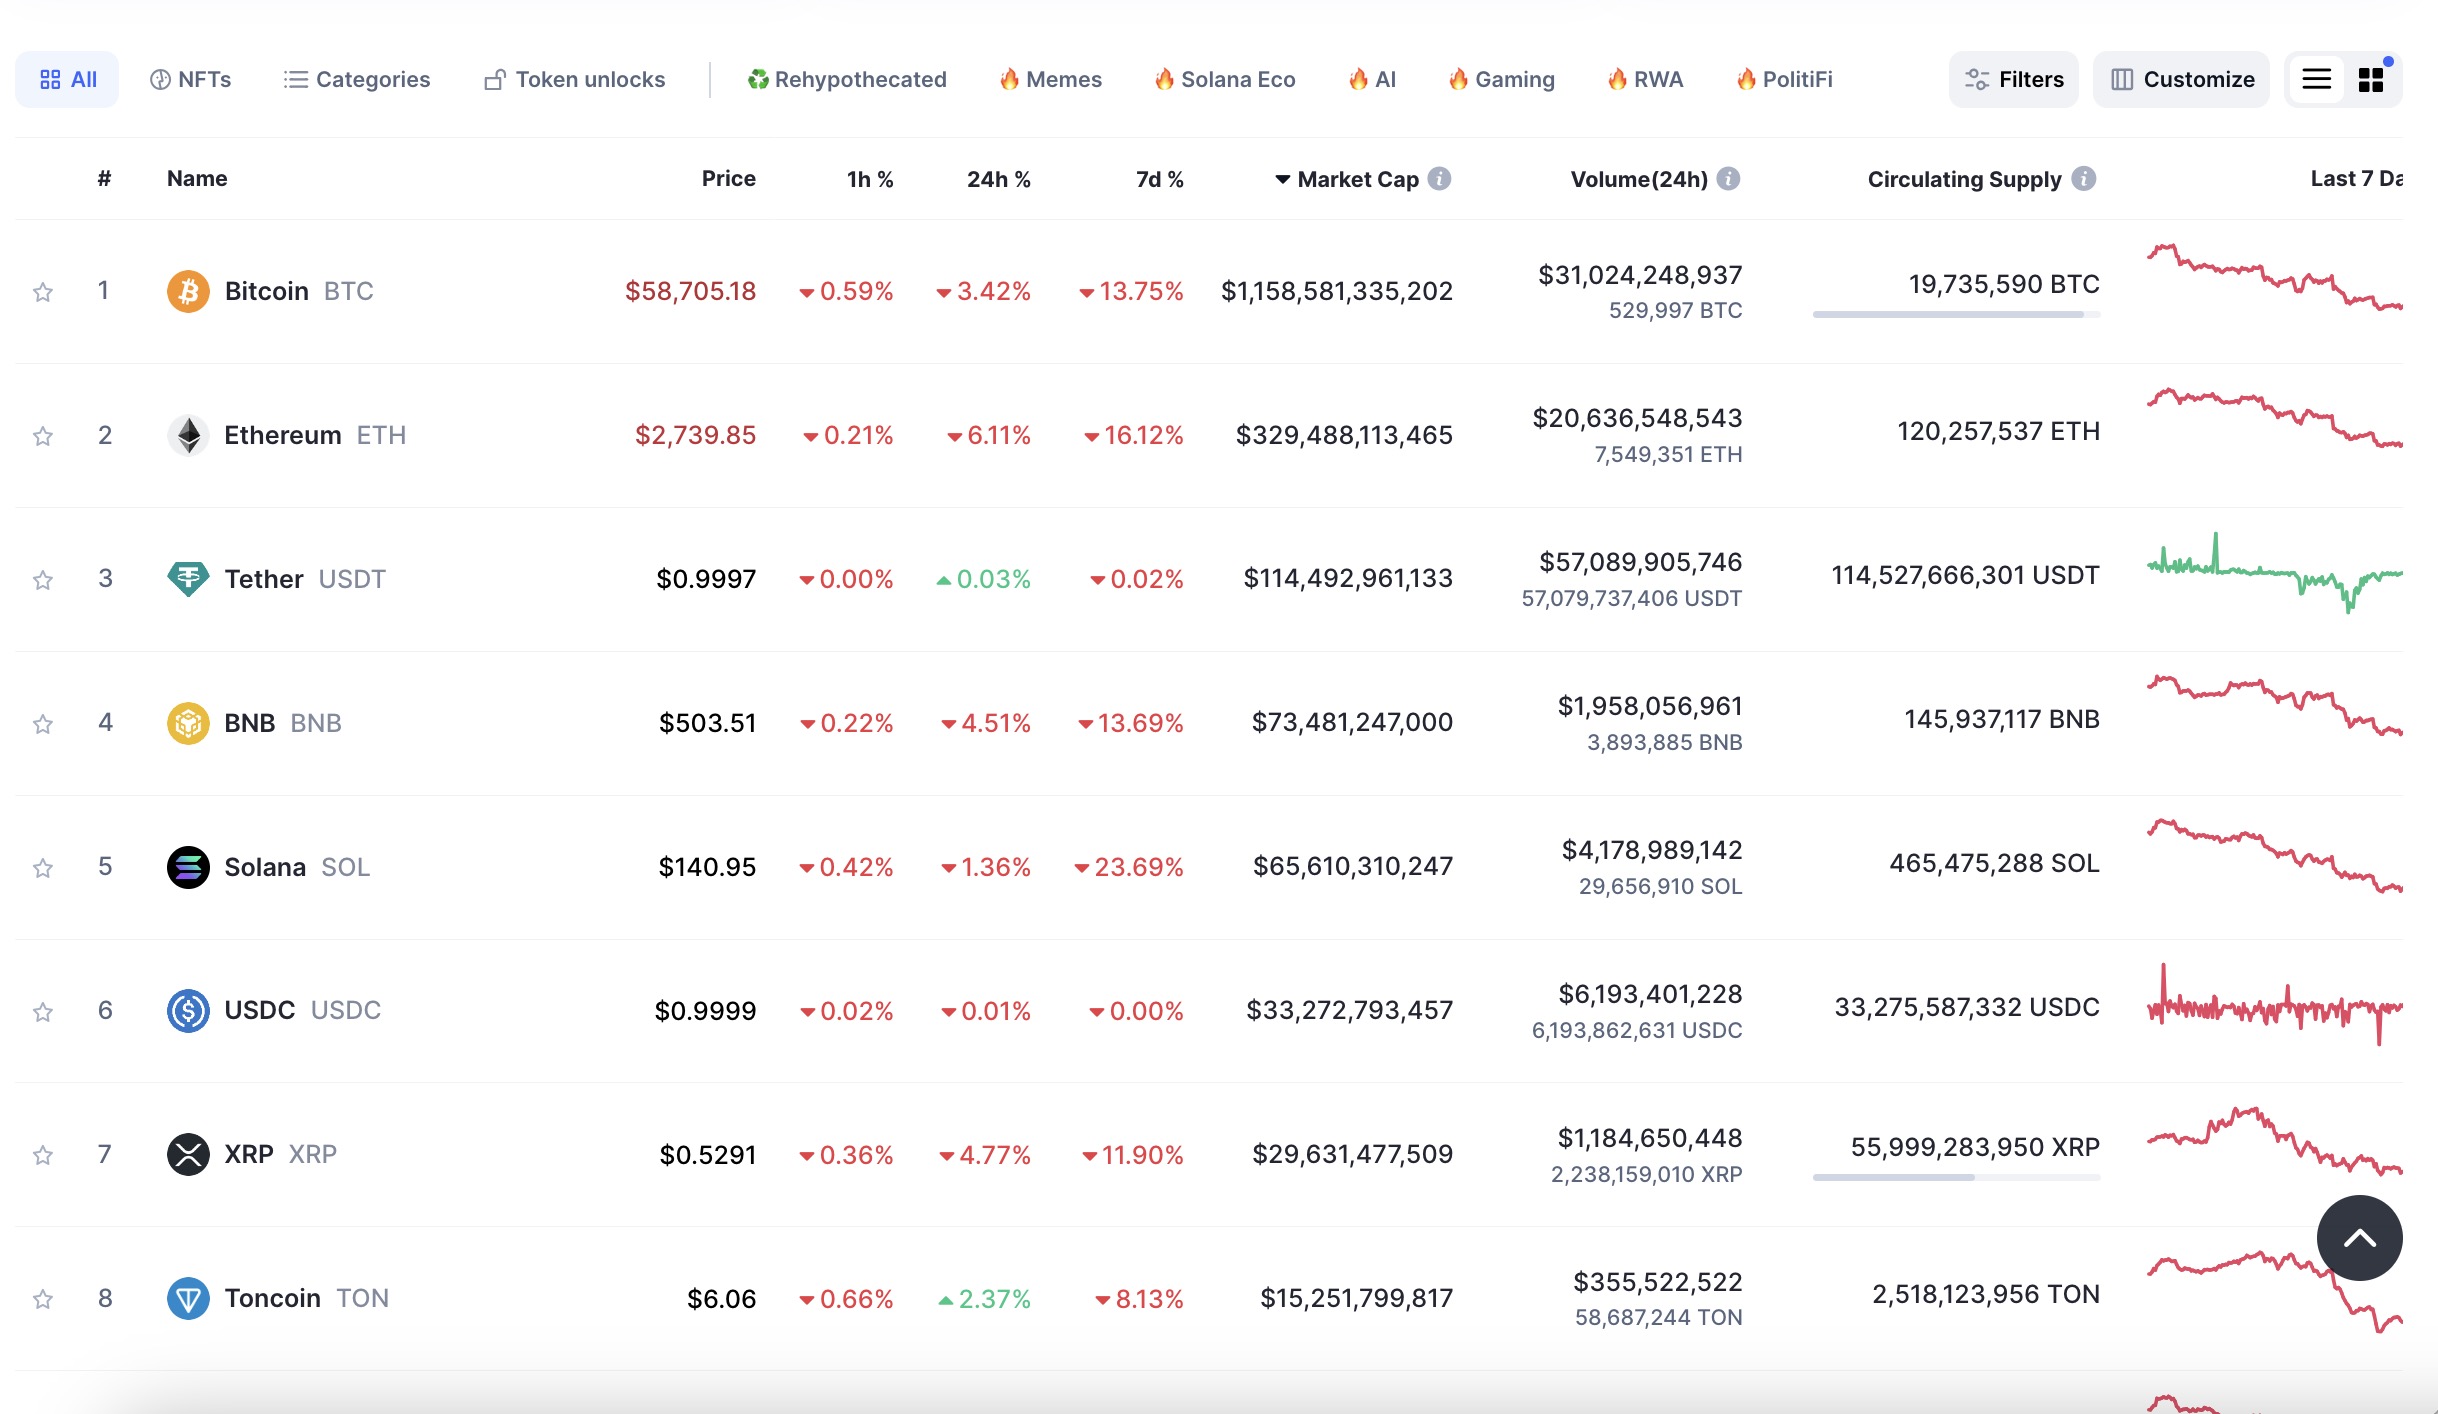The width and height of the screenshot is (2438, 1414).
Task: Click the Ethereum coin logo
Action: click(188, 435)
